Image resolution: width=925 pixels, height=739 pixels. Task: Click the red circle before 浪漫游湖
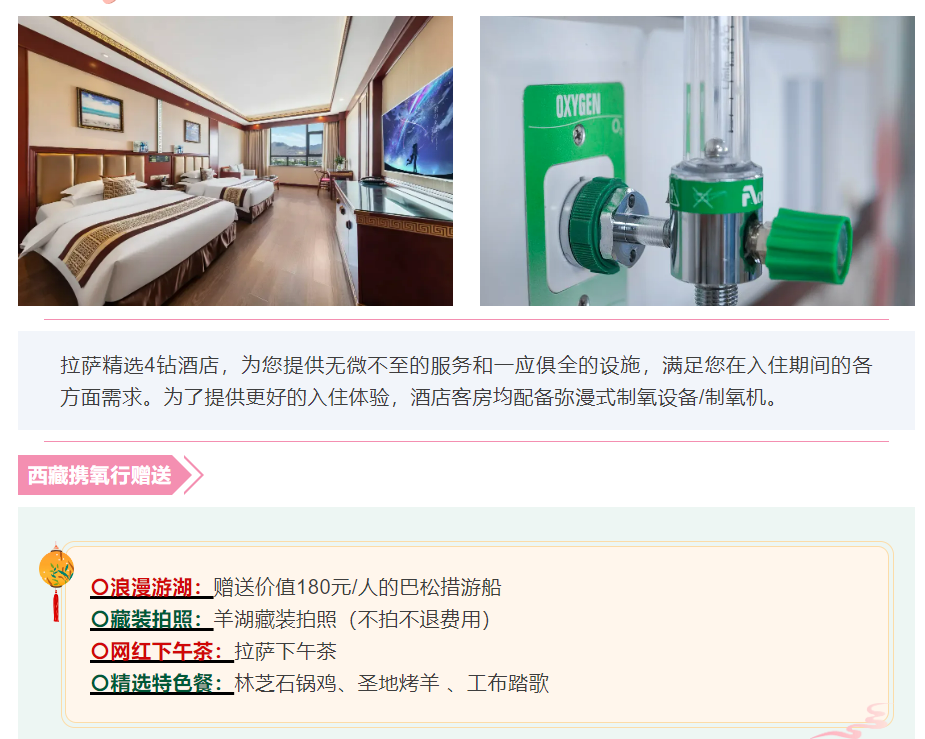click(x=99, y=587)
